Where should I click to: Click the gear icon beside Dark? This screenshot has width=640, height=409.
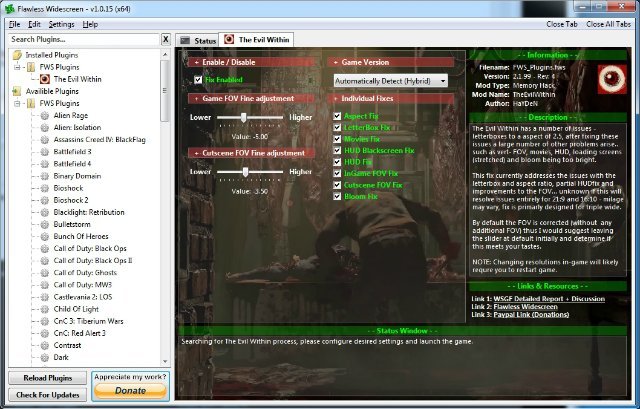point(45,358)
